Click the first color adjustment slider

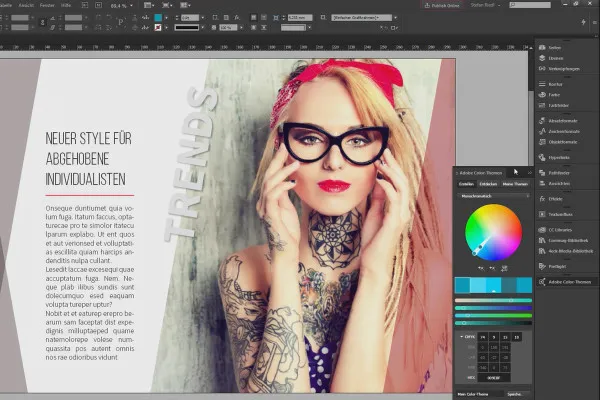click(x=493, y=300)
